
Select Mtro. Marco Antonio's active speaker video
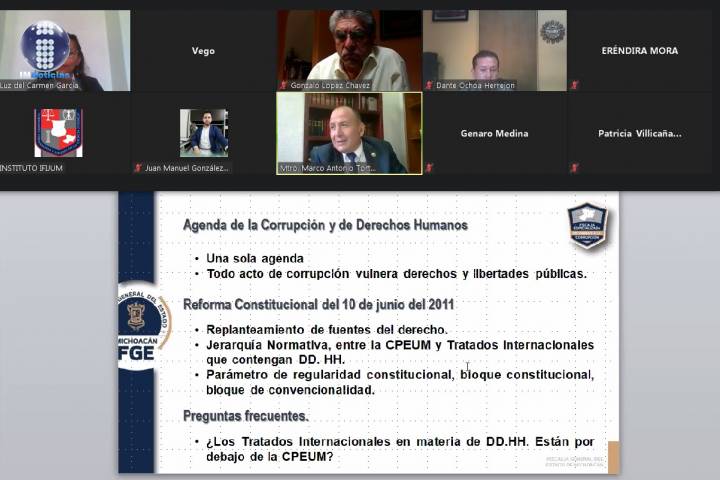tap(348, 131)
